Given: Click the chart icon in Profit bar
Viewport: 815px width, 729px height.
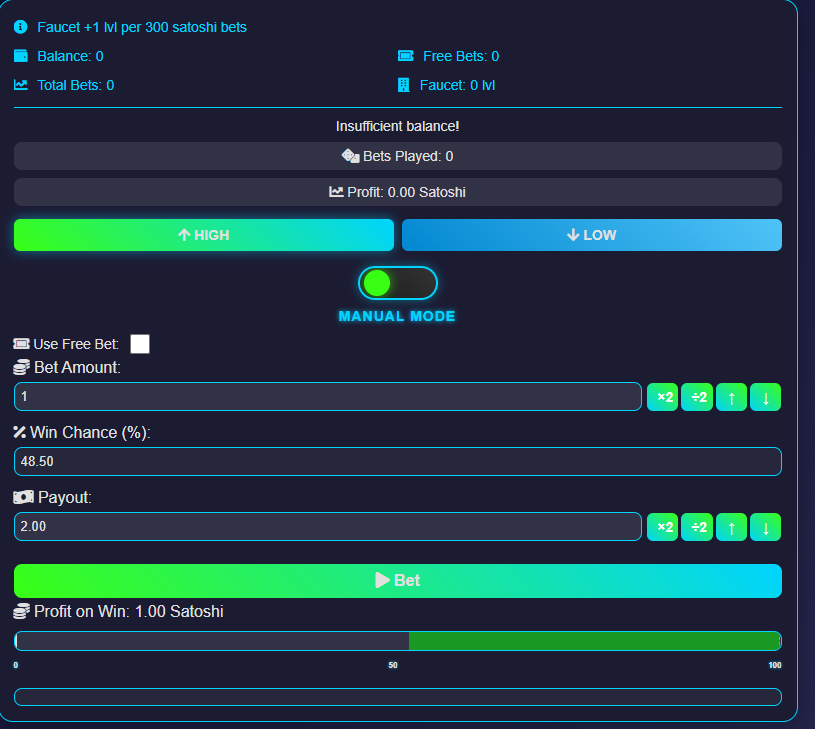Looking at the screenshot, I should point(336,192).
